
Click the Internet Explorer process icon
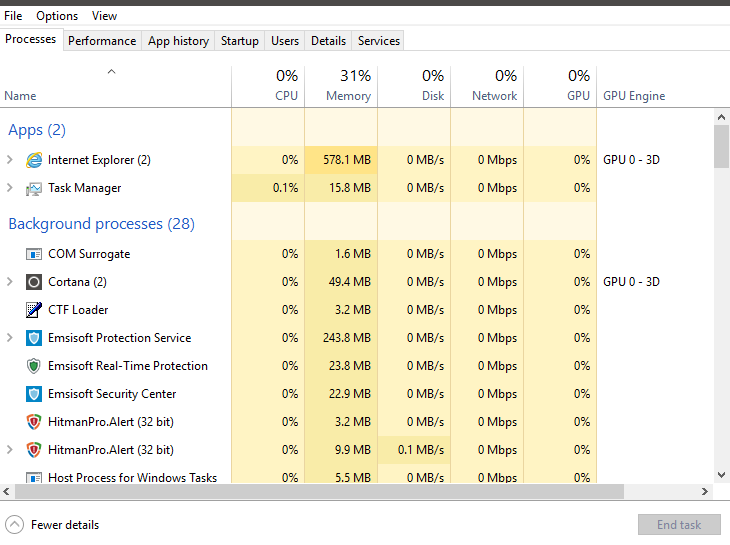34,160
